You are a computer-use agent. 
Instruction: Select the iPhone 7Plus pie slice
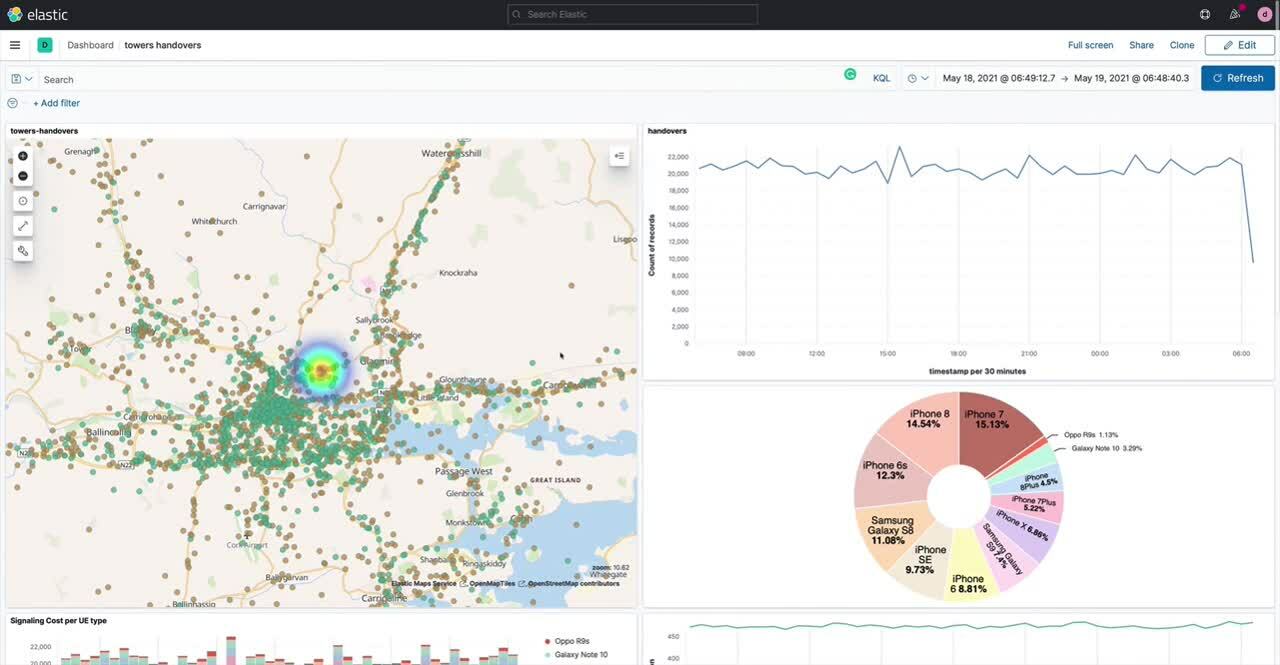(x=1035, y=504)
